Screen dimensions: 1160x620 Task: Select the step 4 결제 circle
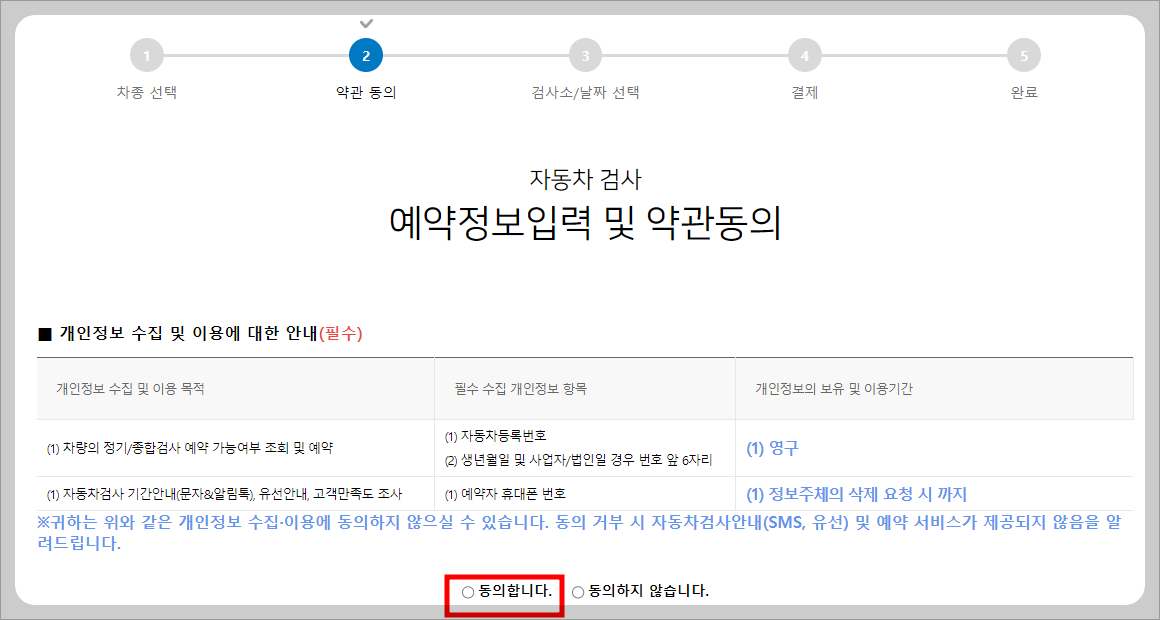click(x=804, y=57)
